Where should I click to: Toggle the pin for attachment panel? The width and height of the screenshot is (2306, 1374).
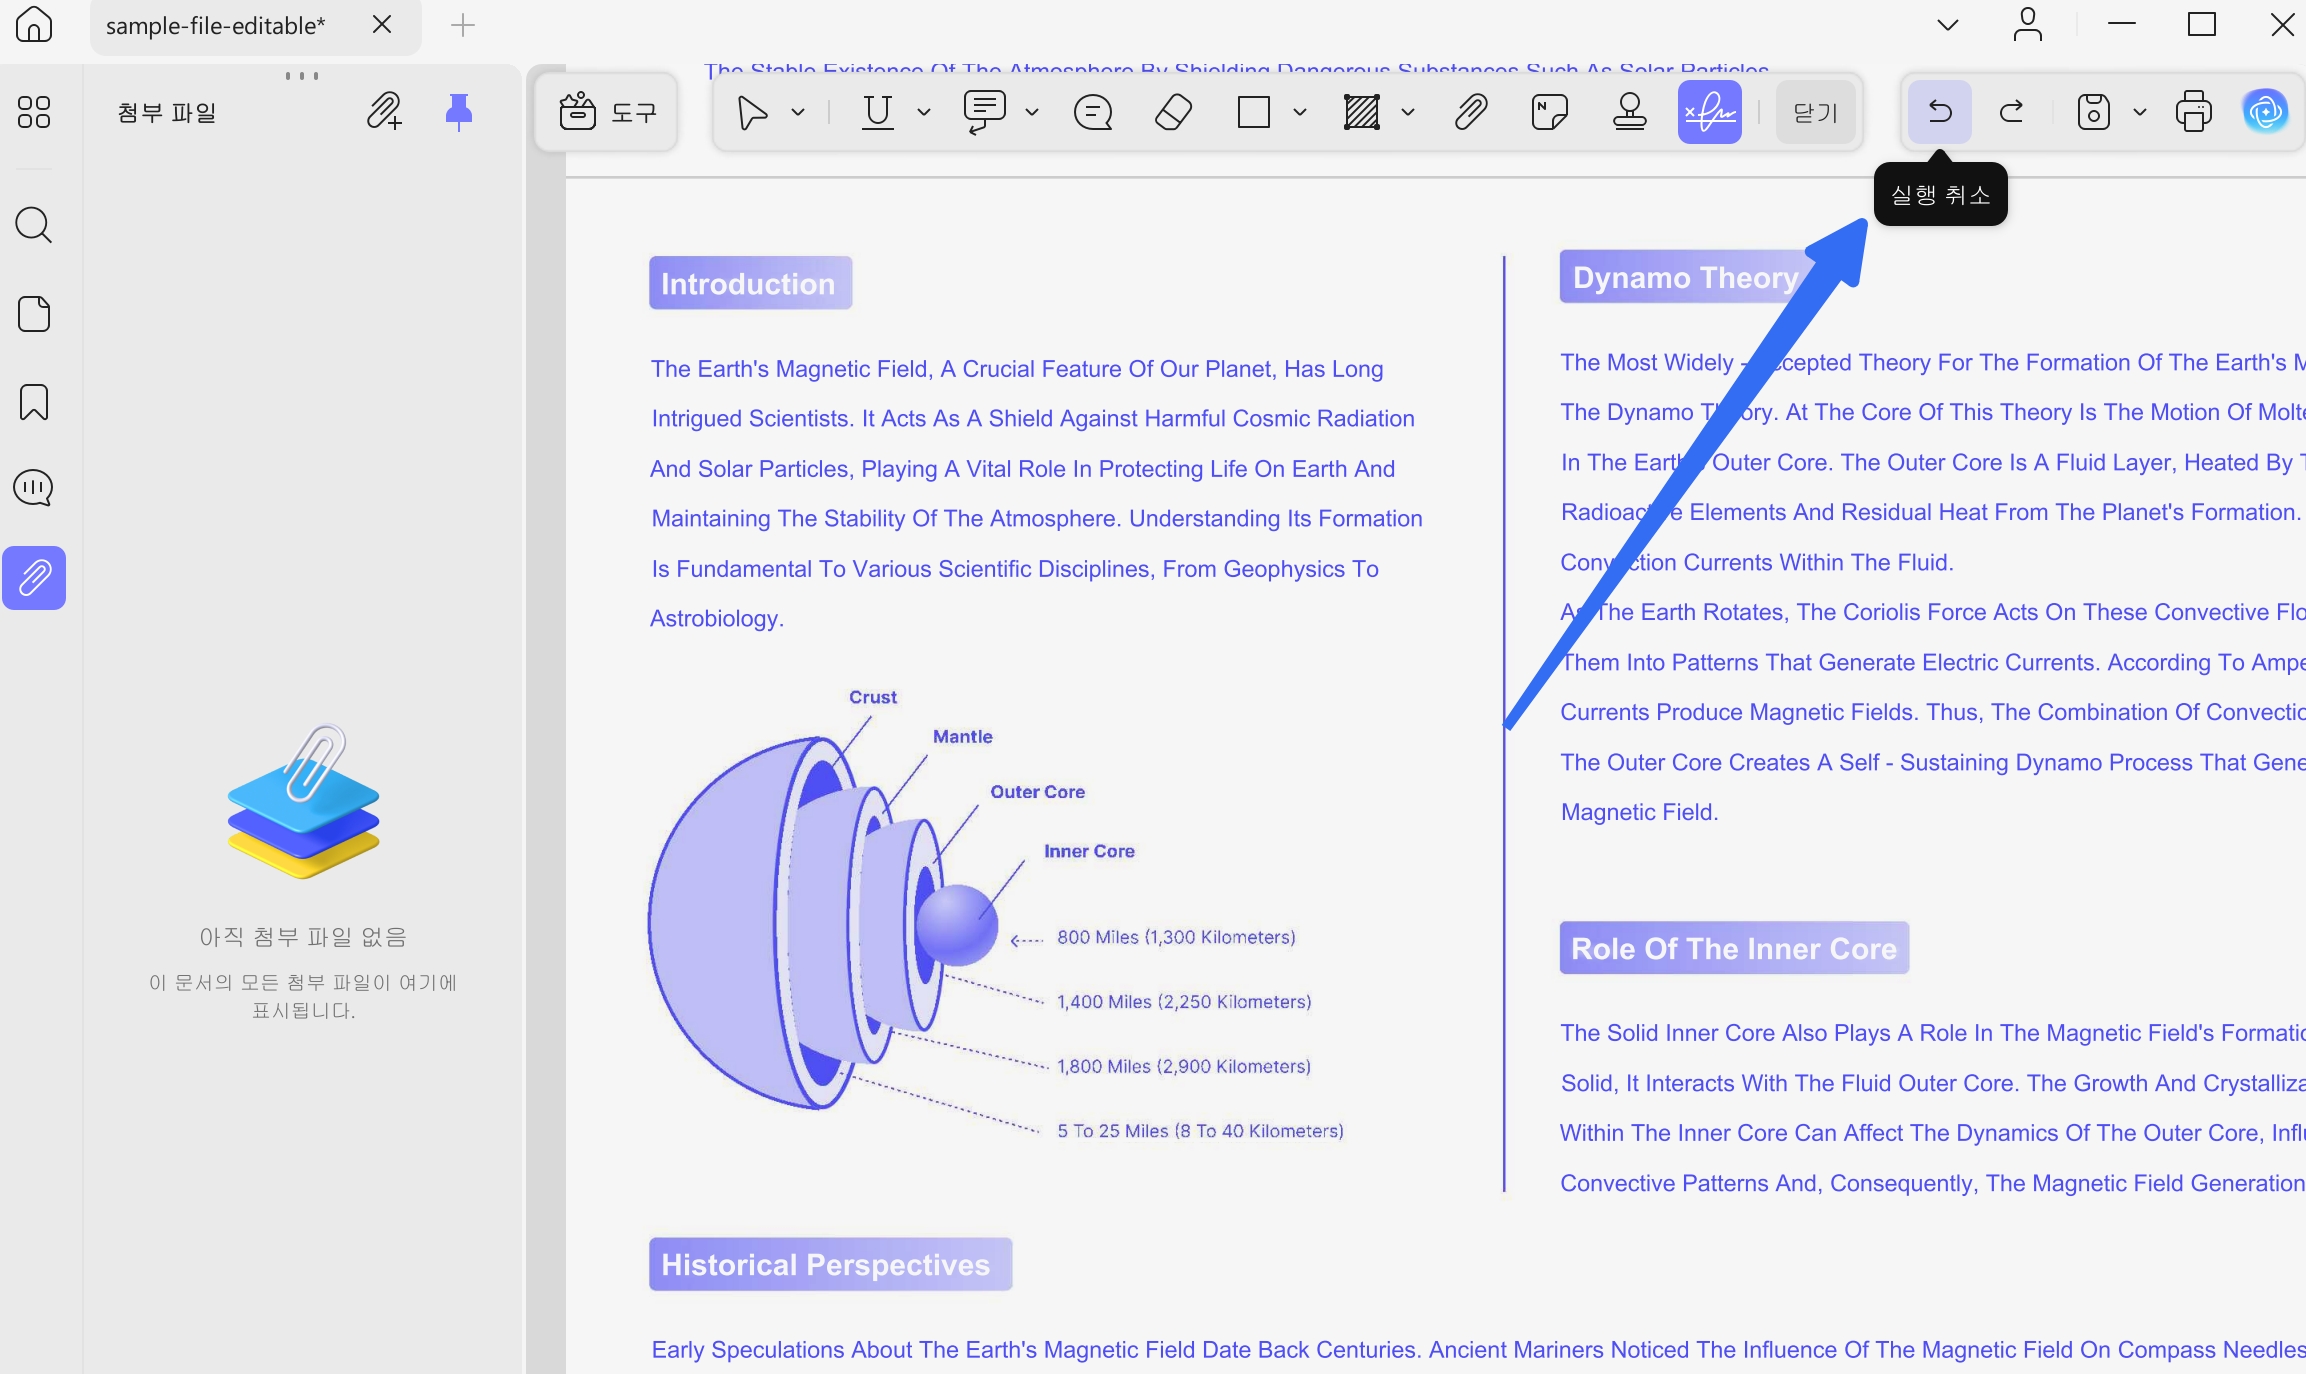click(x=458, y=111)
